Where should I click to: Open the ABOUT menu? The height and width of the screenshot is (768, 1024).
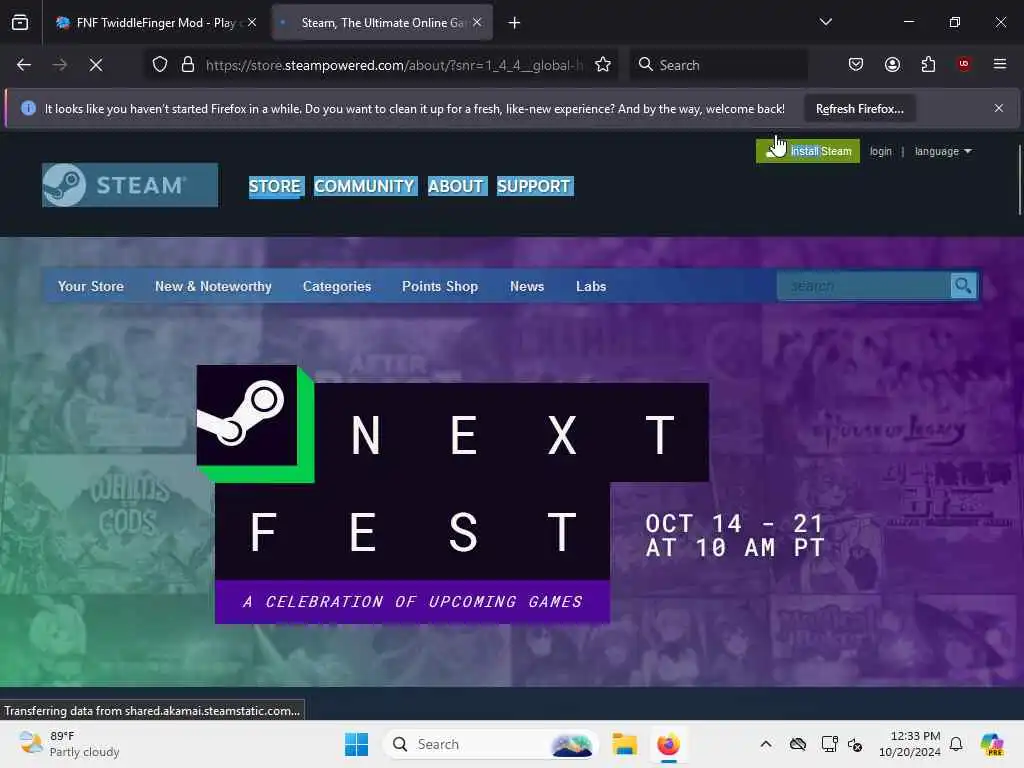pyautogui.click(x=456, y=186)
